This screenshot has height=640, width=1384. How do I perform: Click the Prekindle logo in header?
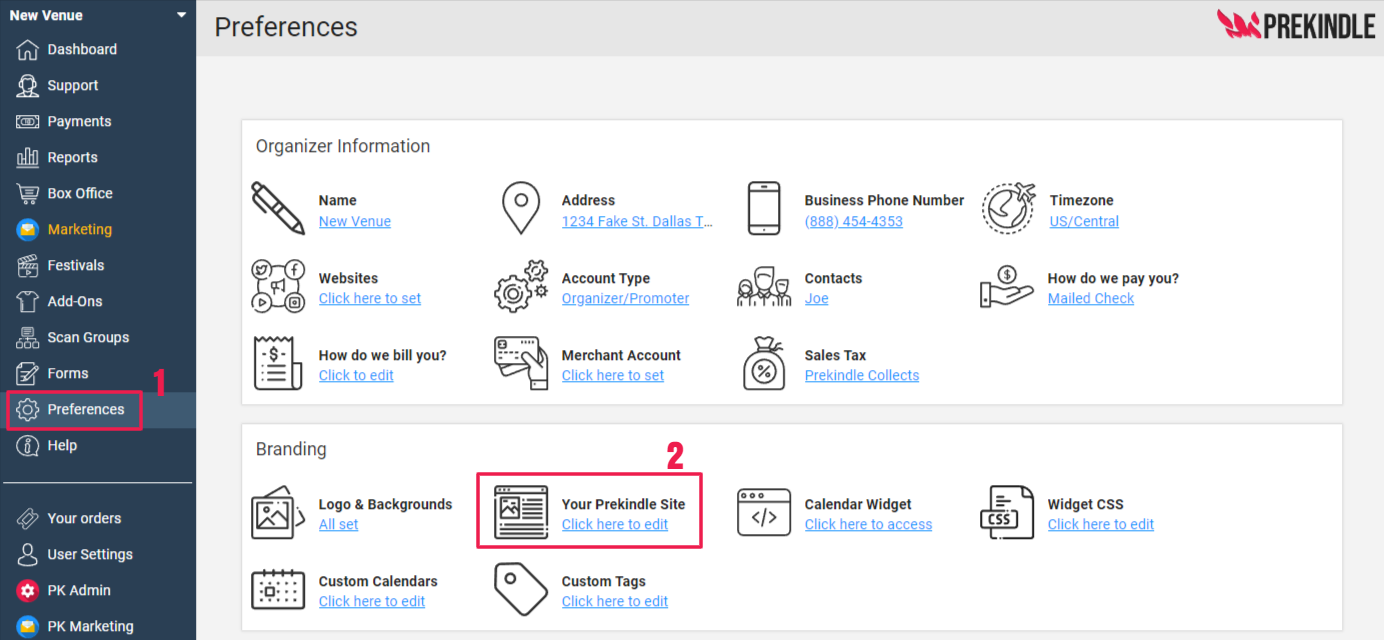point(1296,26)
